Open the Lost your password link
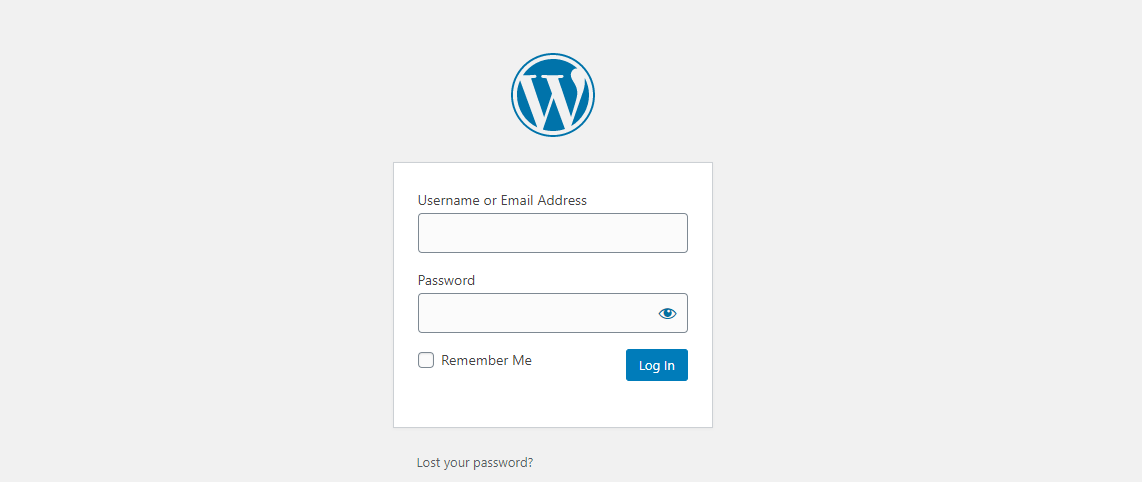This screenshot has height=482, width=1142. point(475,463)
